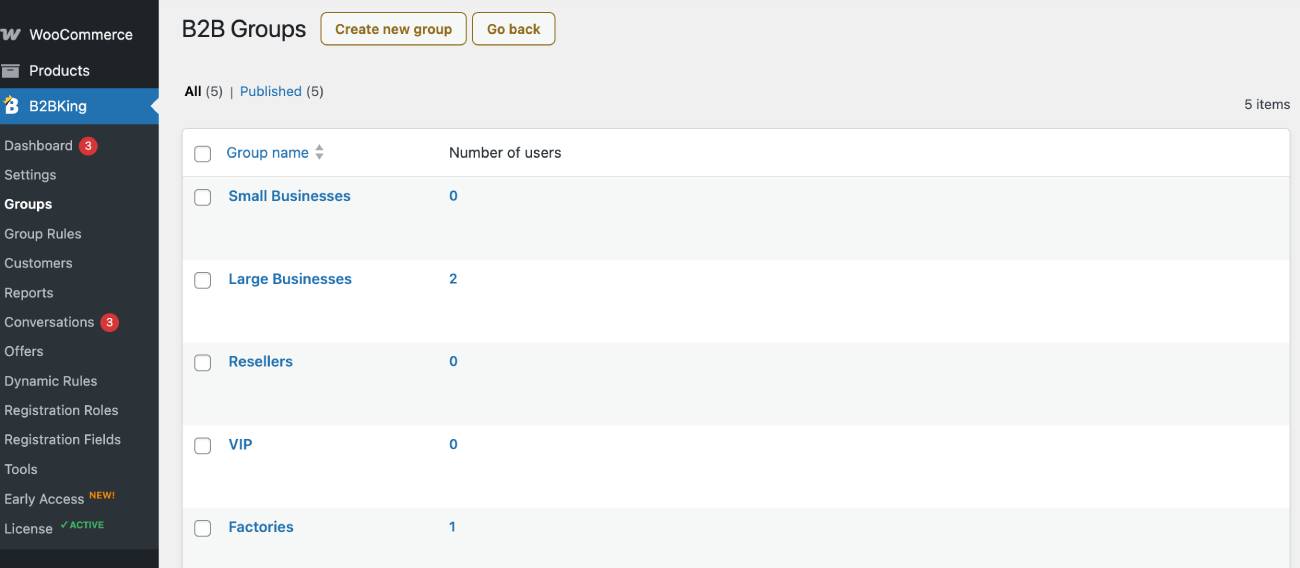The height and width of the screenshot is (568, 1300).
Task: Click the Dashboard notification badge showing 3
Action: pos(88,146)
